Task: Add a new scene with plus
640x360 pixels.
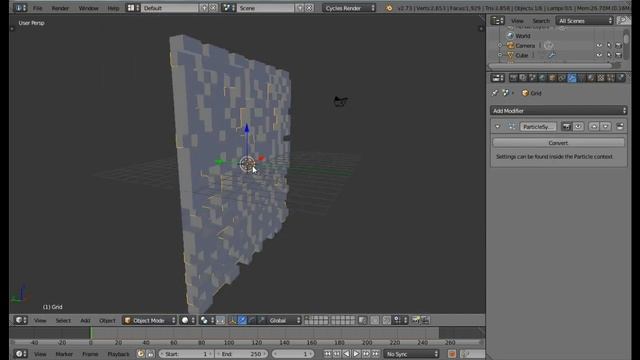Action: point(300,8)
